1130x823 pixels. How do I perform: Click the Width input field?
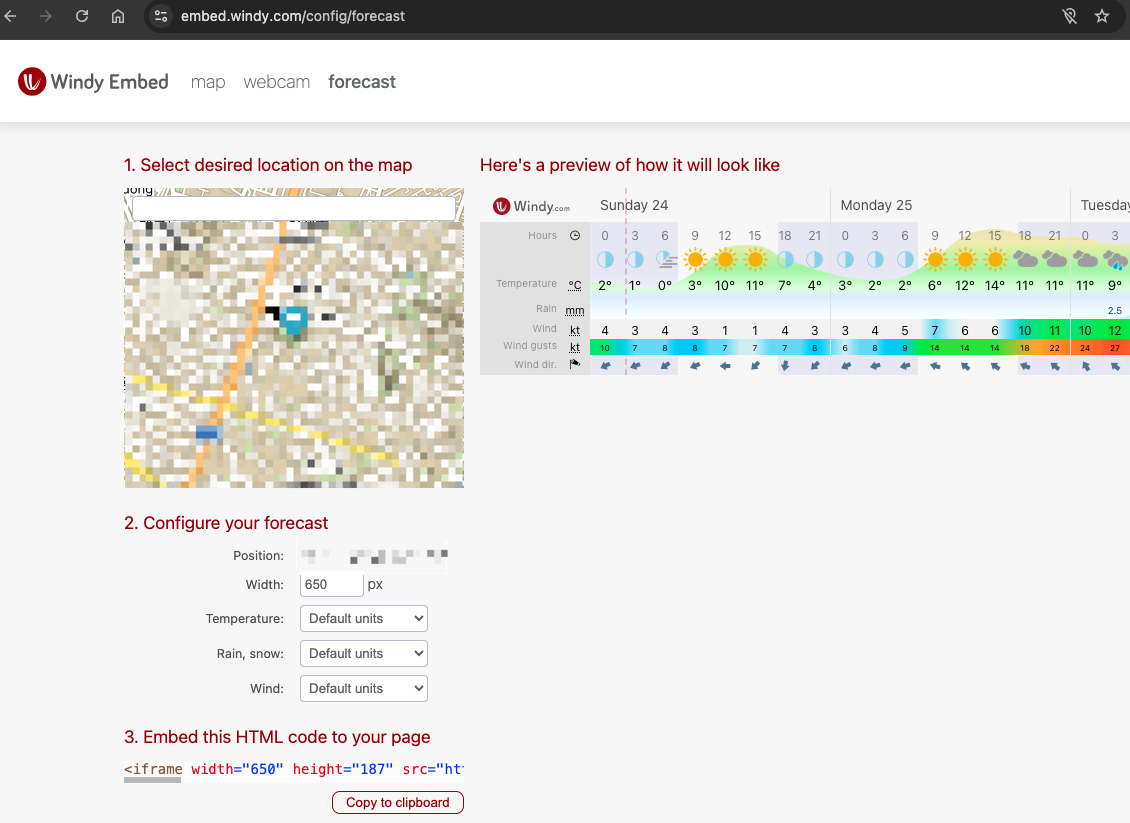331,584
